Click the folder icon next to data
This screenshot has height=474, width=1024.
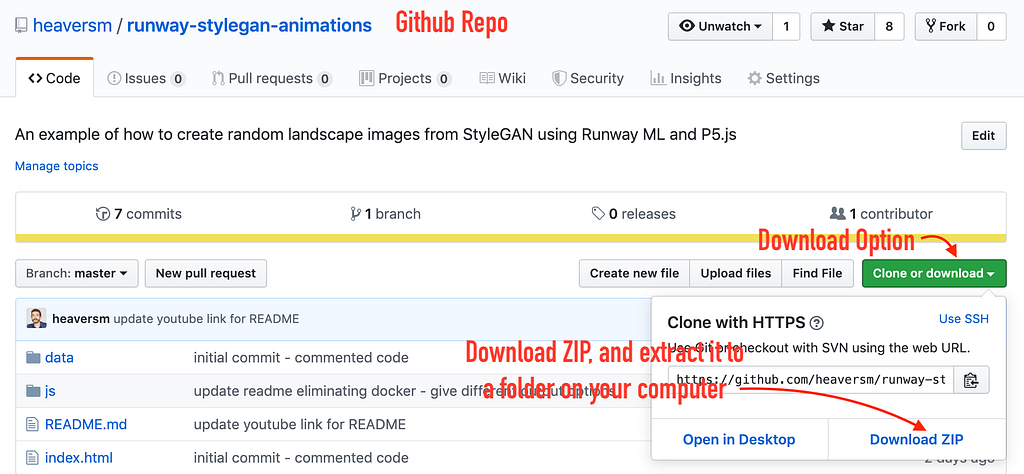pos(33,358)
